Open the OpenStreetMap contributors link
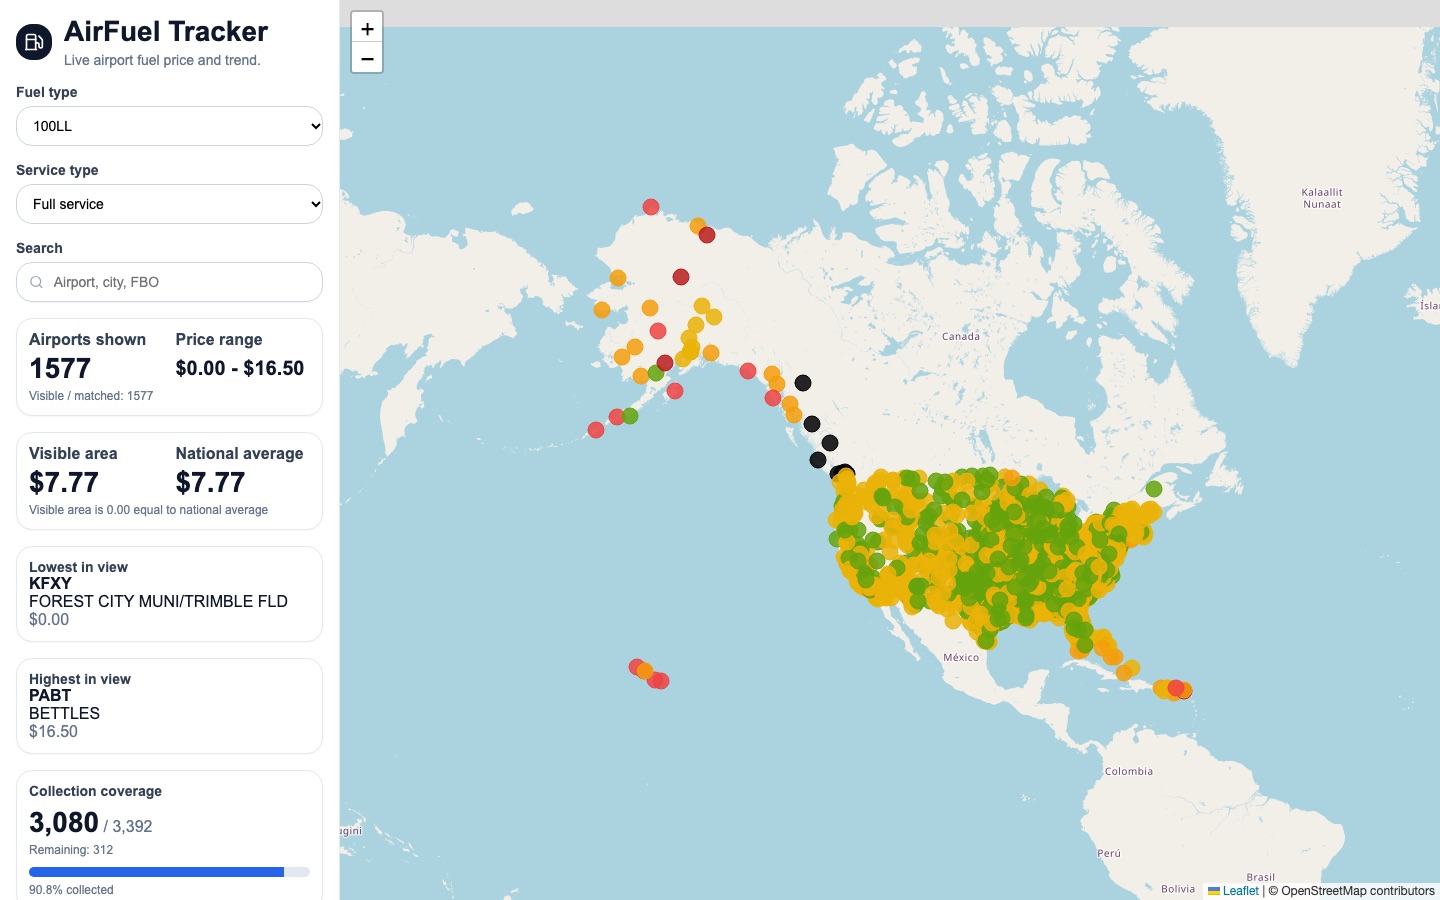The image size is (1440, 900). (x=1358, y=891)
